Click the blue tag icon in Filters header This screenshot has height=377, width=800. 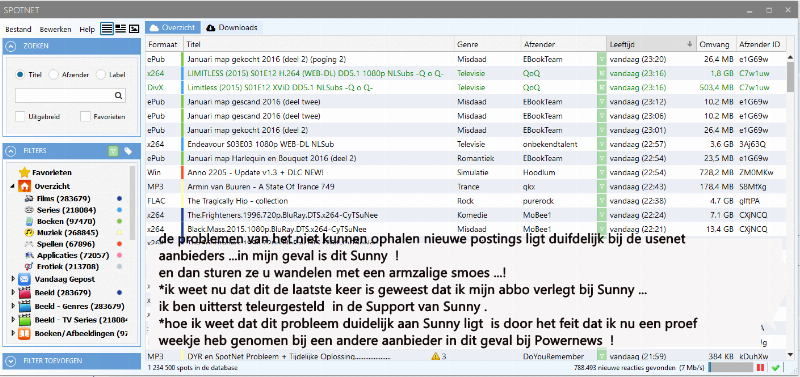(x=128, y=151)
